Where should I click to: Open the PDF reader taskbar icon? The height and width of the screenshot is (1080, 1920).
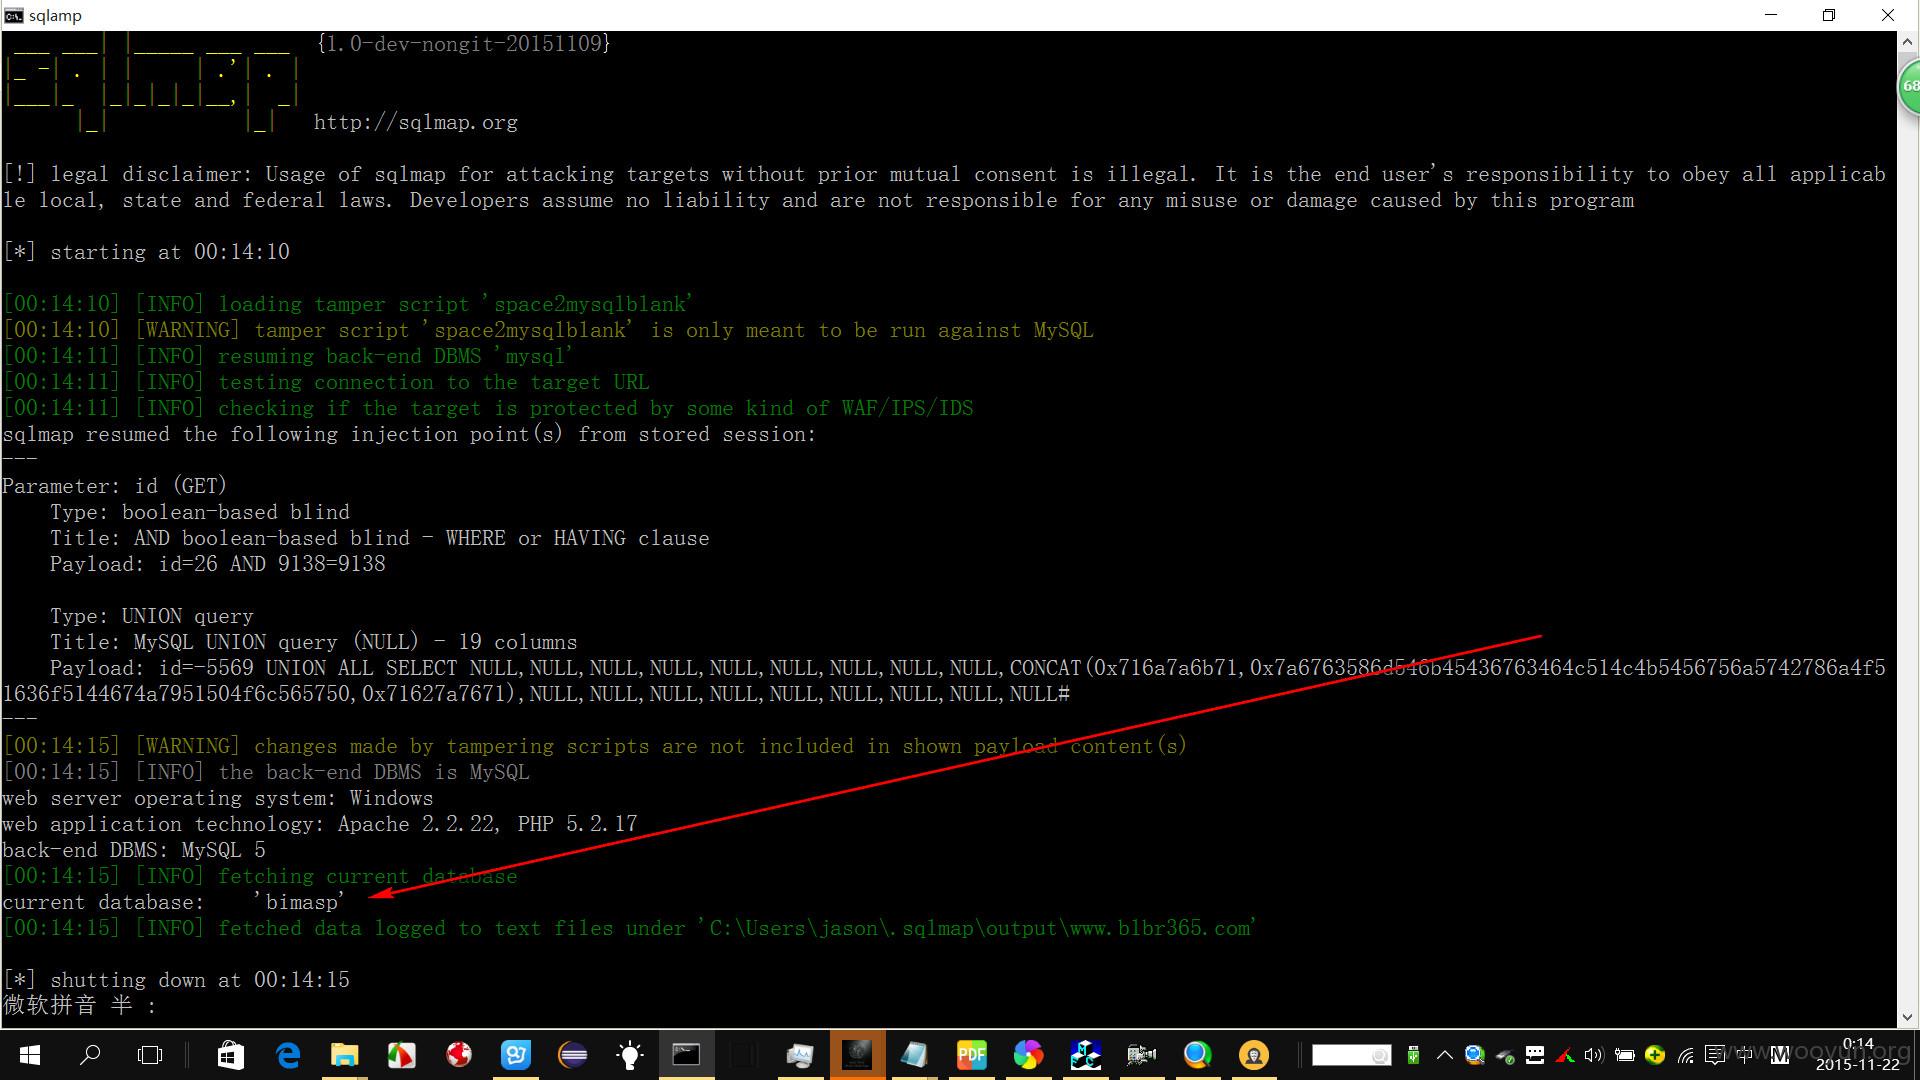click(x=971, y=1055)
